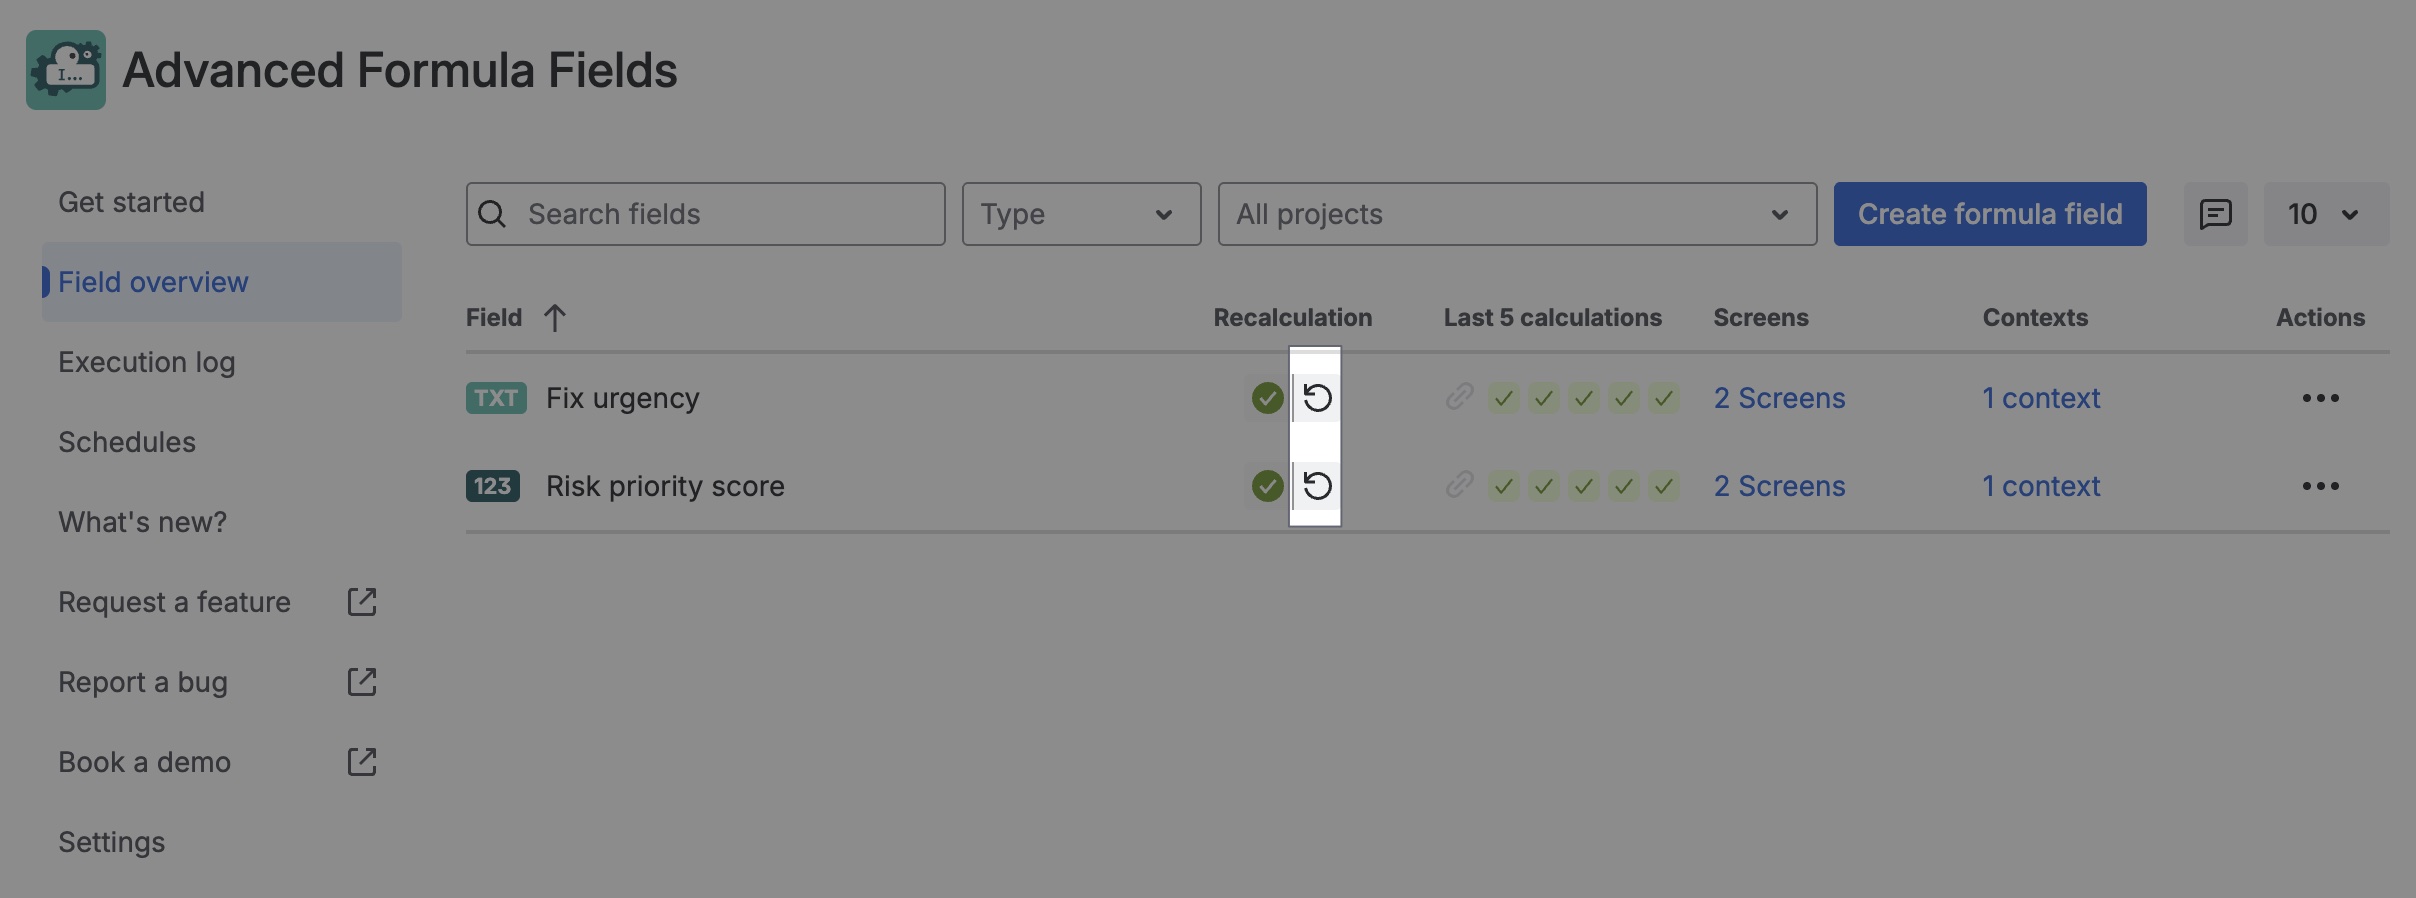This screenshot has width=2416, height=898.
Task: Recalculate the Fix urgency field
Action: point(1317,398)
